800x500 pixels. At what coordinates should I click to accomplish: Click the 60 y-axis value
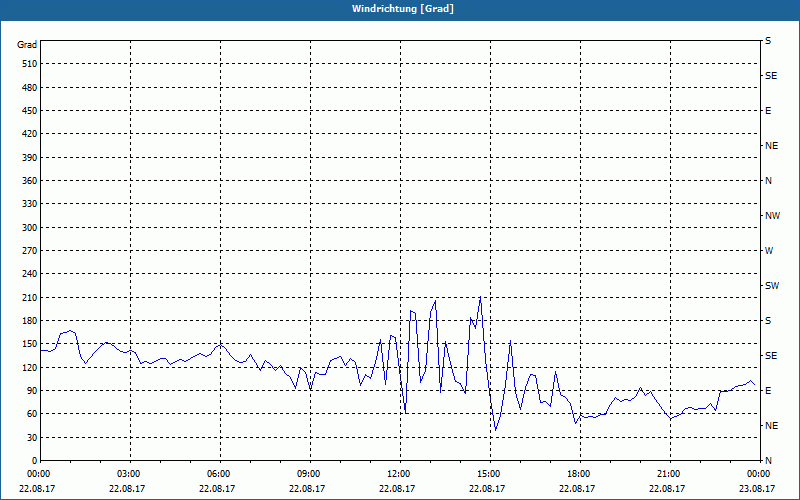point(32,414)
